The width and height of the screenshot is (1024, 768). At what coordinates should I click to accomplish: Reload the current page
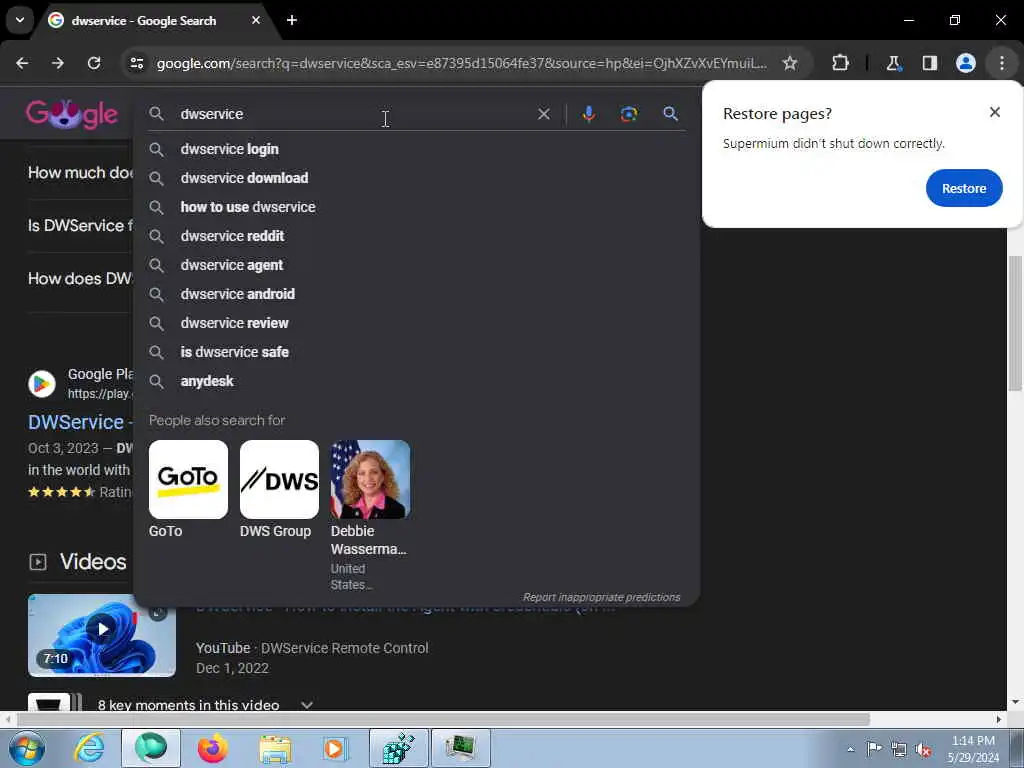click(94, 63)
